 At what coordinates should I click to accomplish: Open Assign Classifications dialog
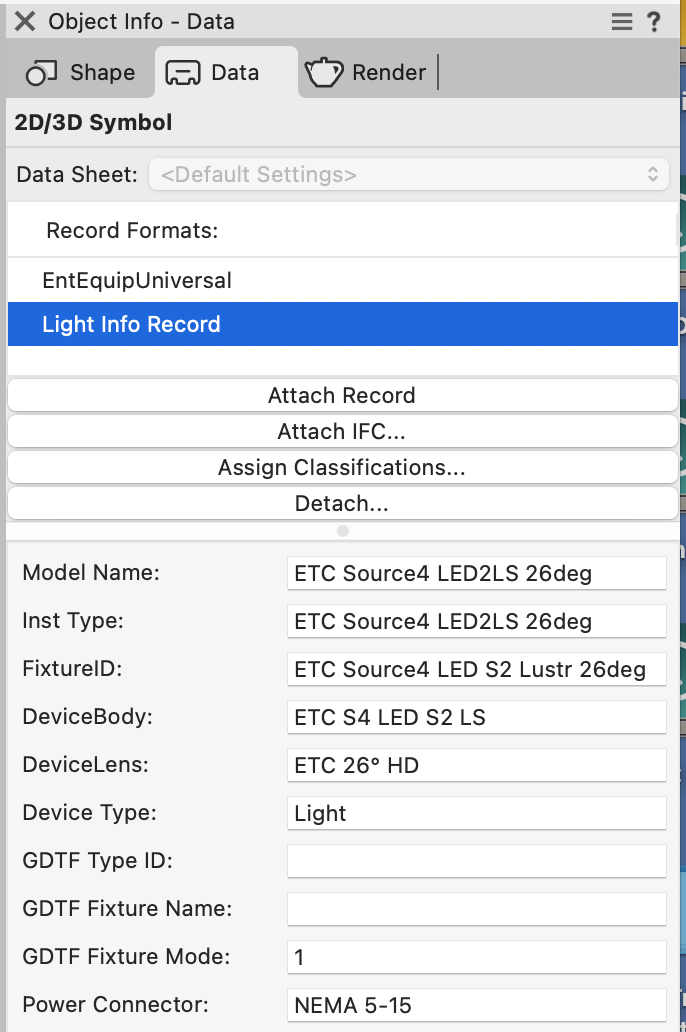point(342,468)
